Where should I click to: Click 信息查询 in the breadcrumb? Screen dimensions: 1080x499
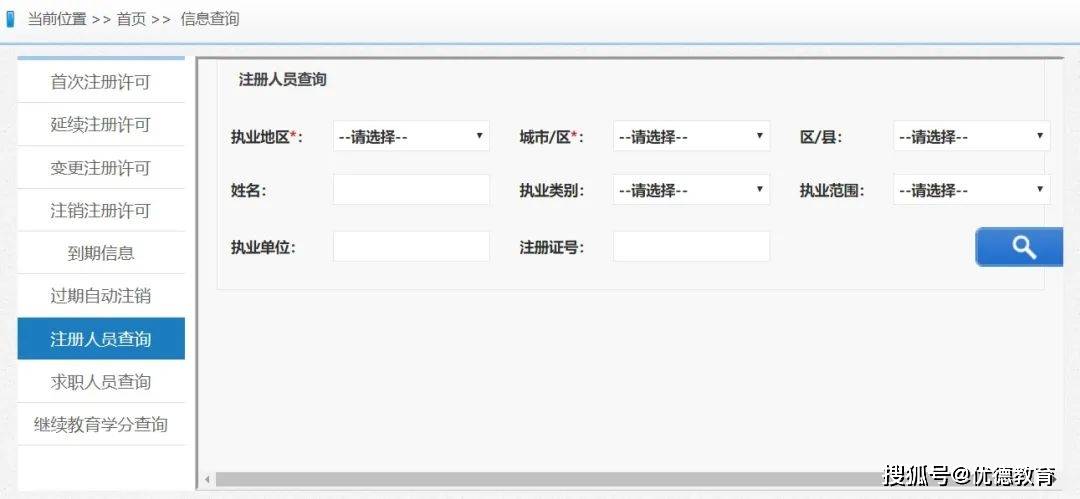210,19
